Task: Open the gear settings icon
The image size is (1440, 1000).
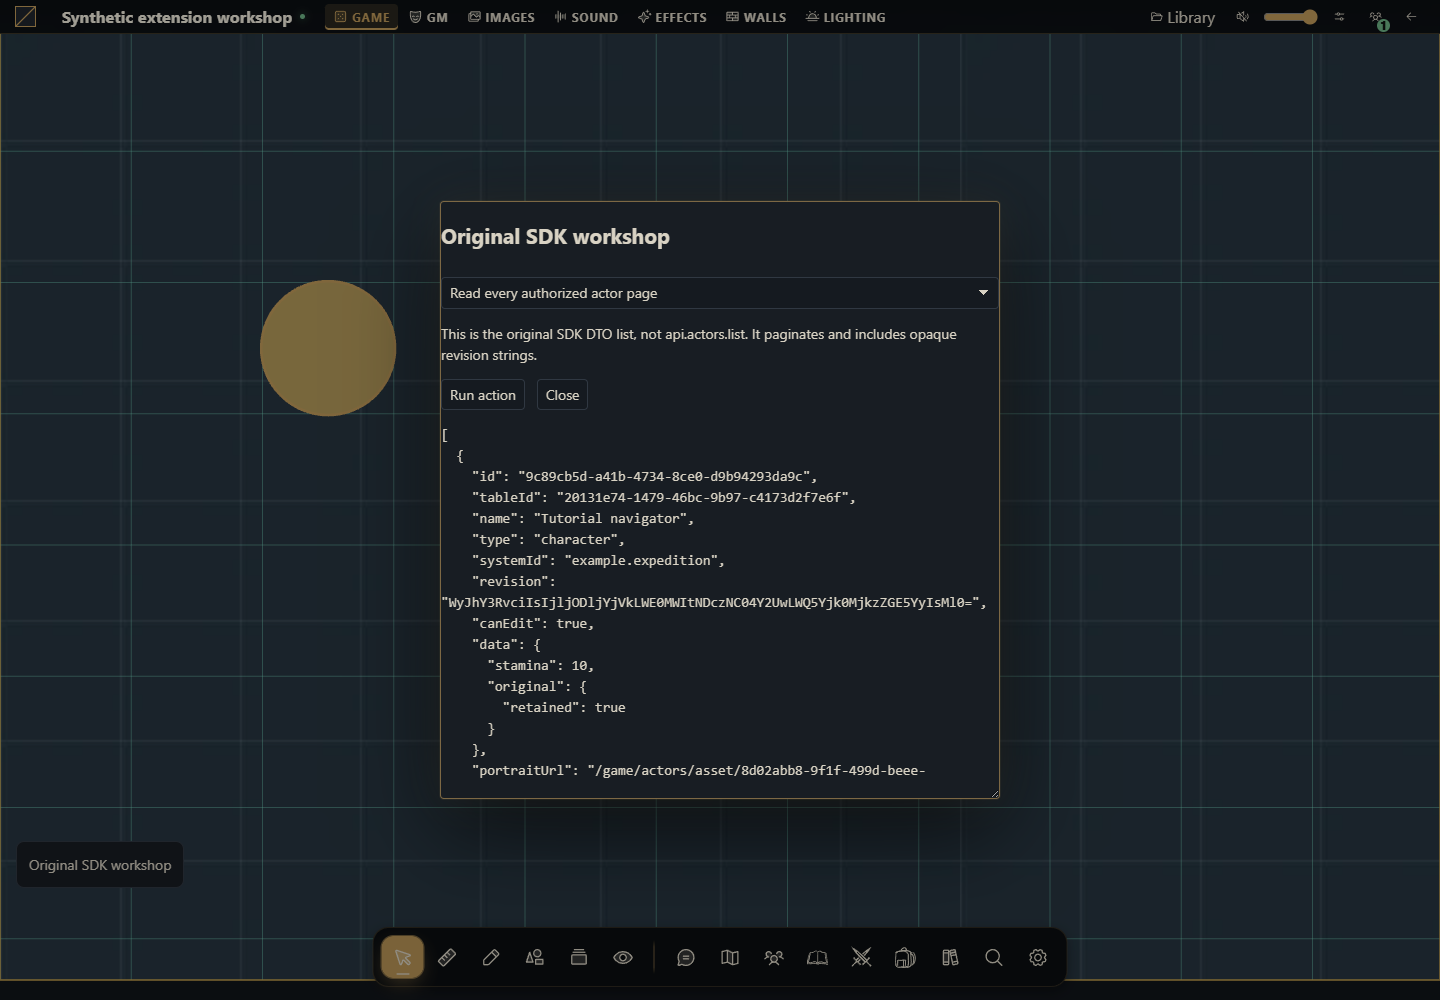Action: [x=1038, y=958]
